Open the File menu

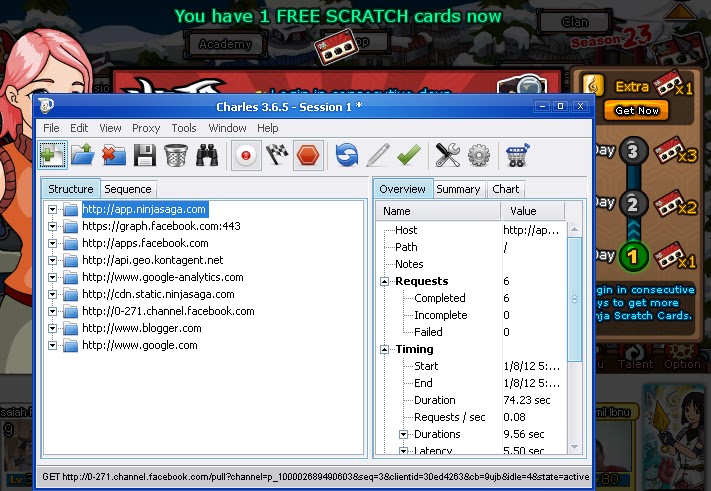51,128
